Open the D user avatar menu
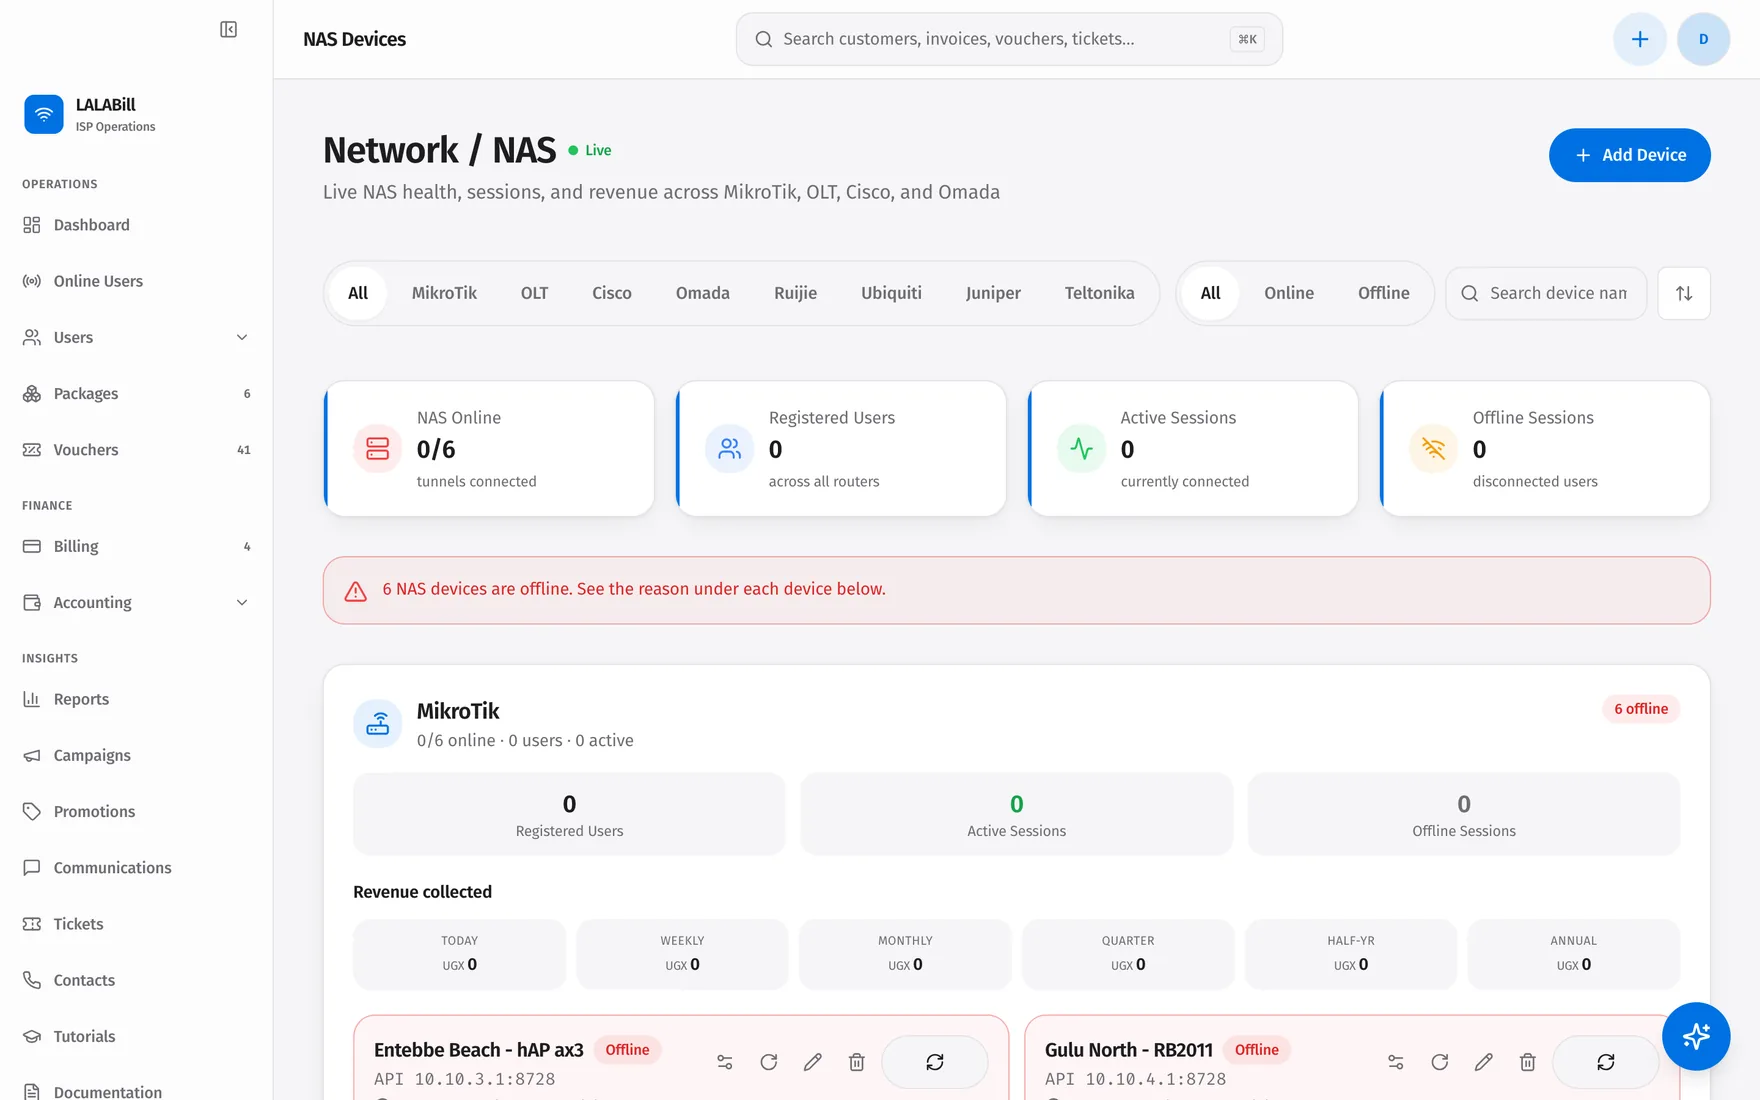This screenshot has height=1100, width=1760. point(1704,39)
